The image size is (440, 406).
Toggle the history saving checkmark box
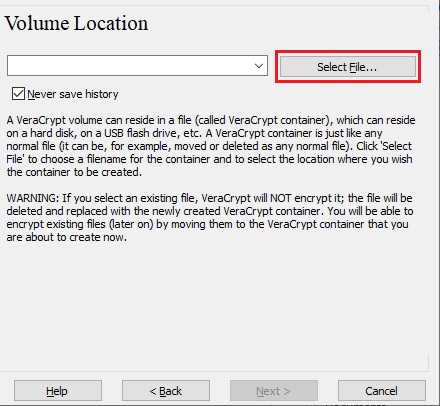point(18,94)
